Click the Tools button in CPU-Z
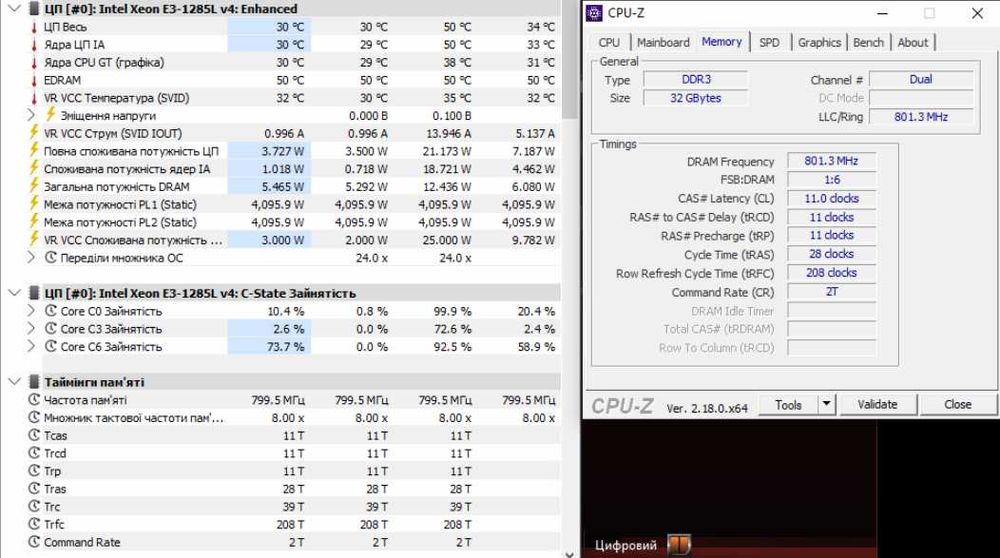This screenshot has height=558, width=1000. (788, 405)
